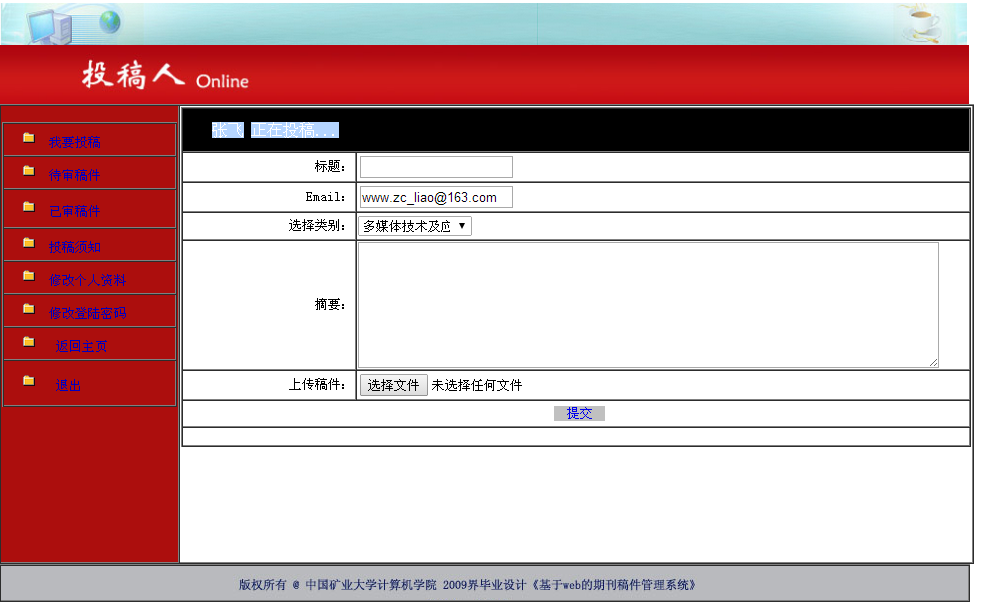
Task: Focus the 标题 title input field
Action: 436,167
